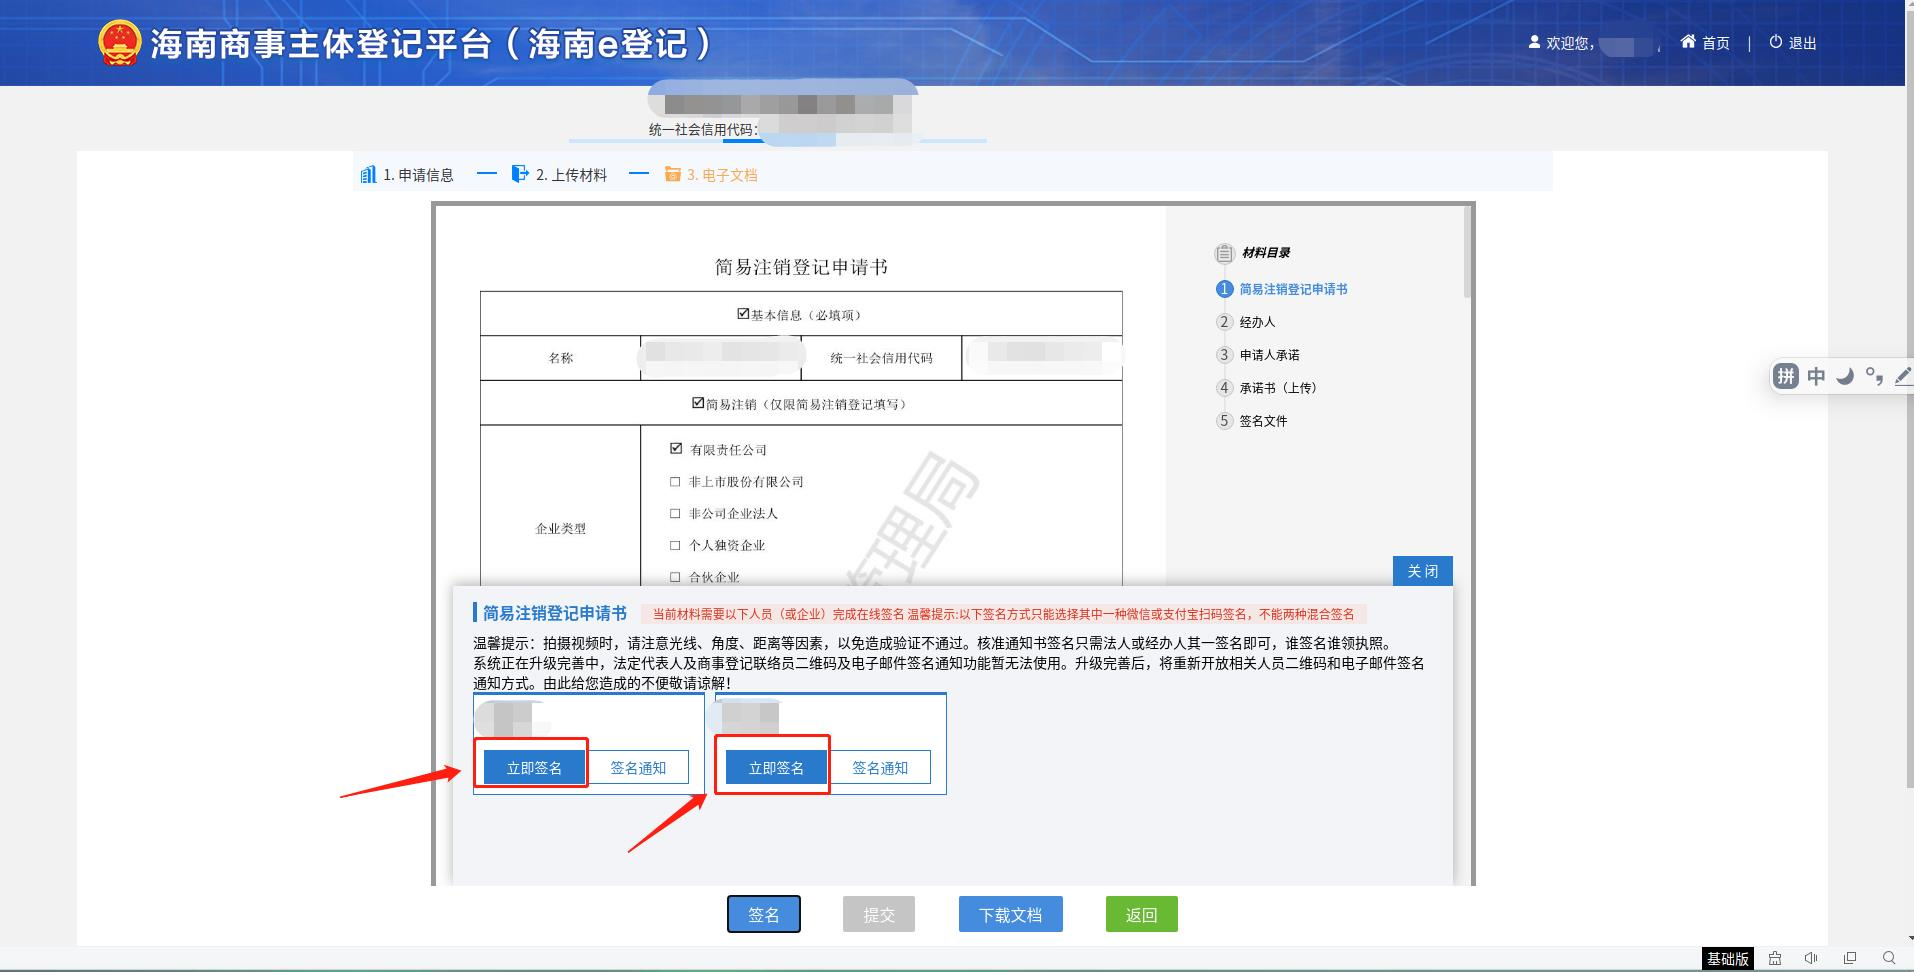
Task: Click the national emblem logo in the header
Action: click(x=119, y=44)
